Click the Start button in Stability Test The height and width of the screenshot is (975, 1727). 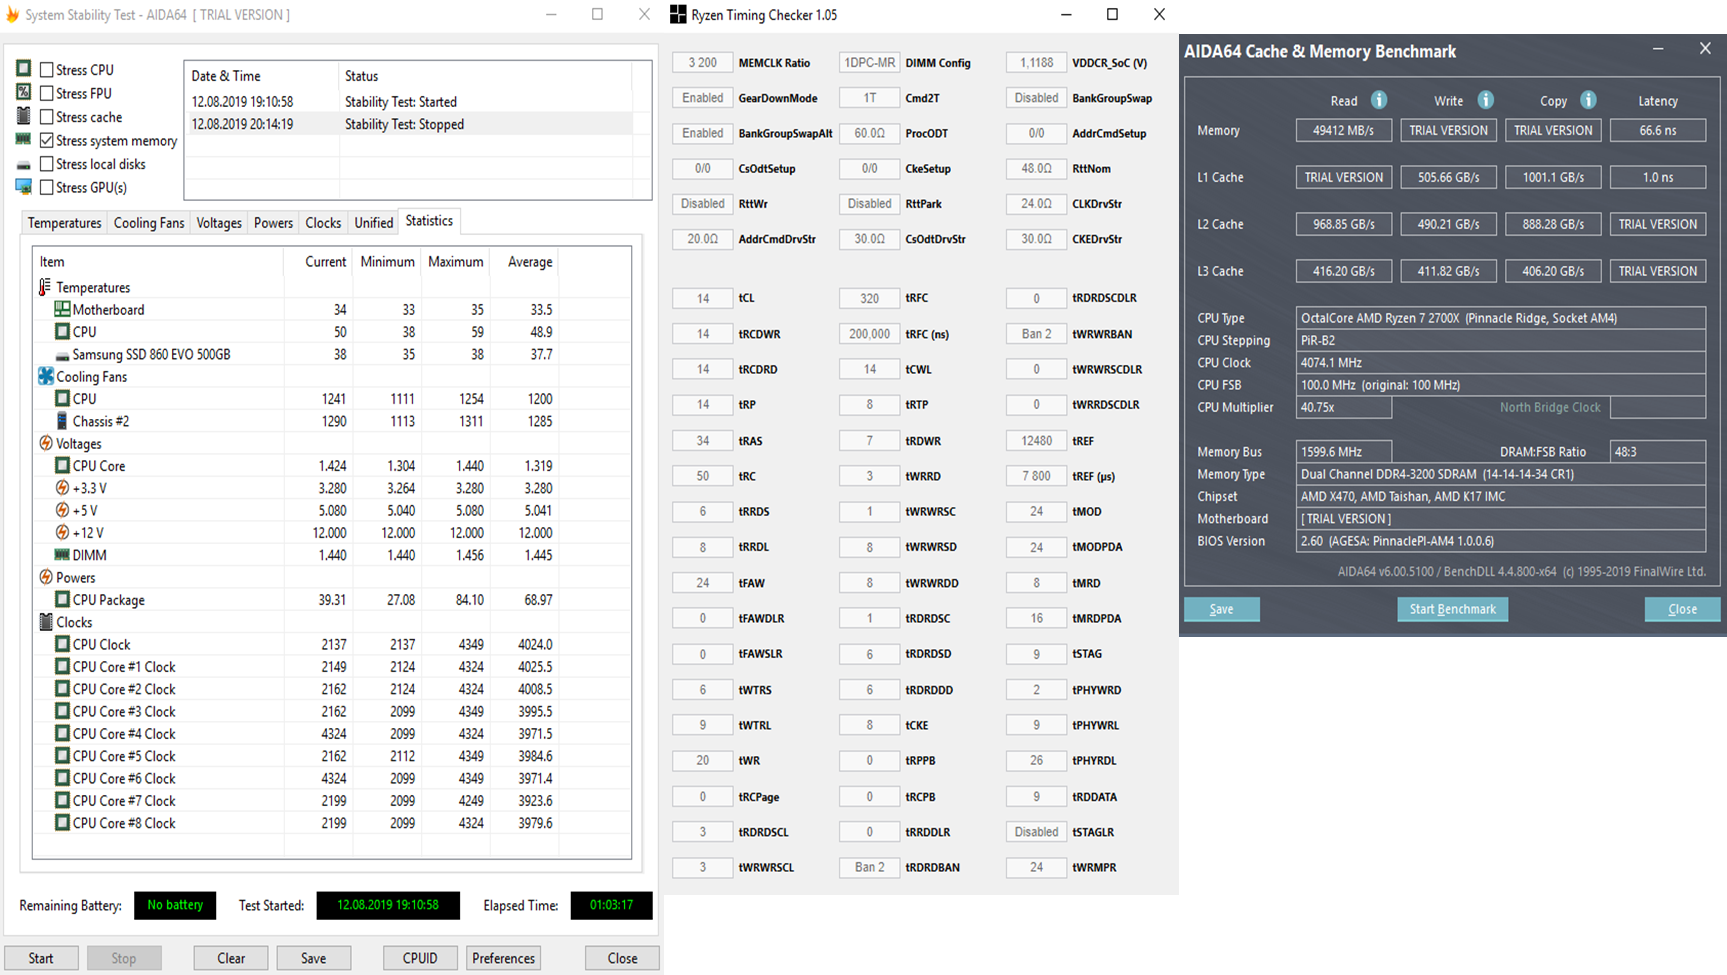pos(41,958)
